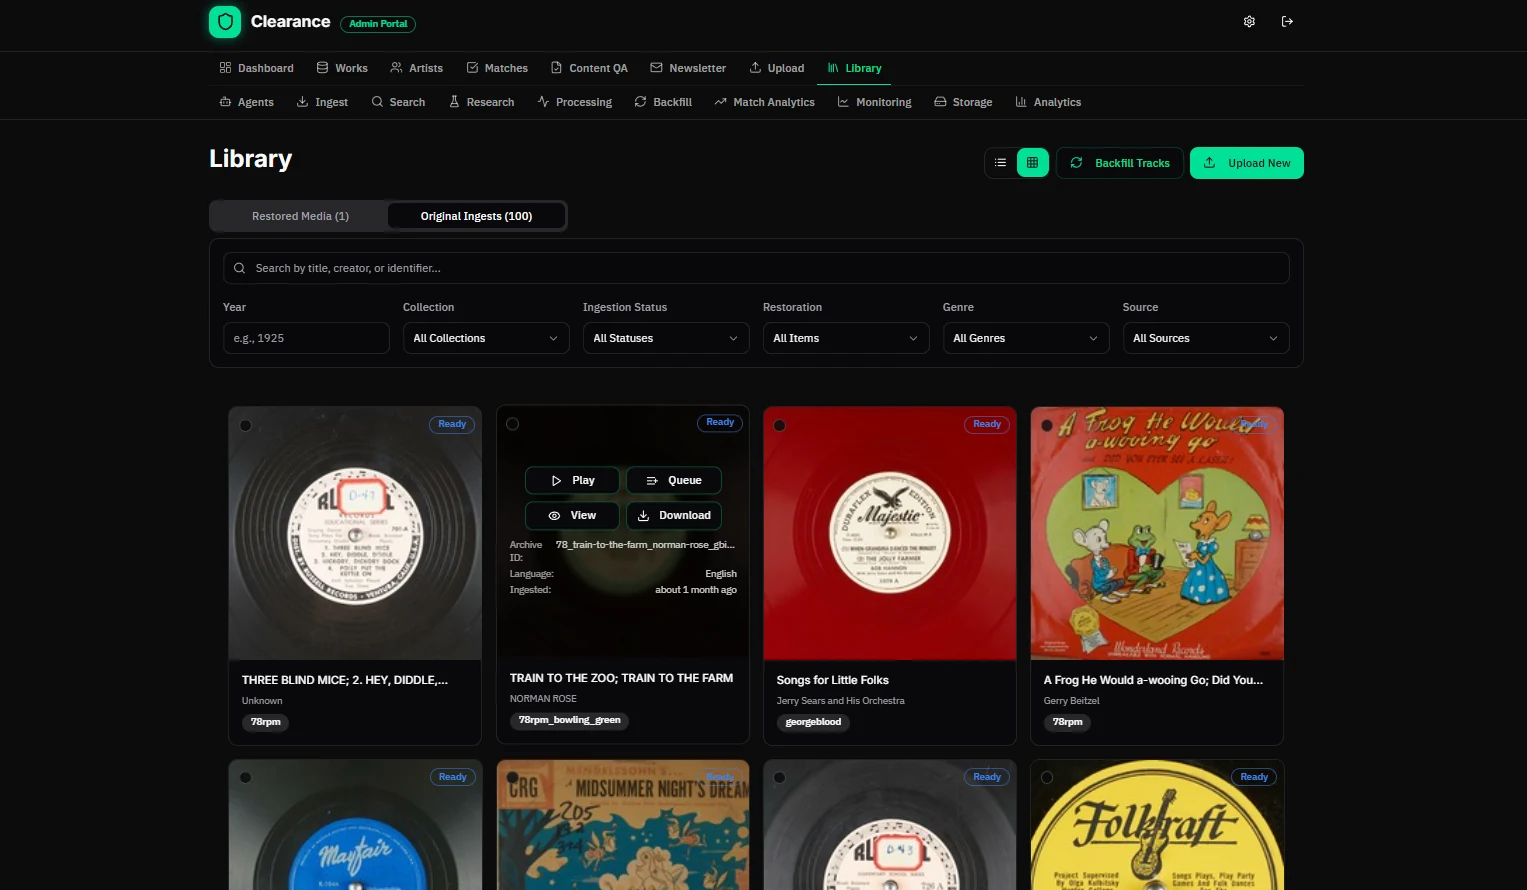This screenshot has width=1527, height=890.
Task: Add Train to the Zoo to Queue
Action: click(x=674, y=481)
